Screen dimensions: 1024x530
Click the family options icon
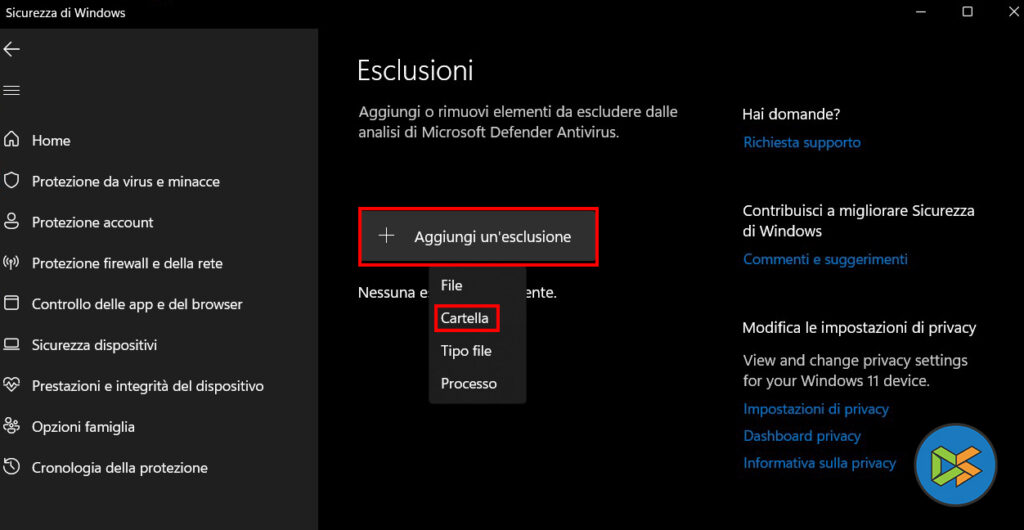point(12,426)
